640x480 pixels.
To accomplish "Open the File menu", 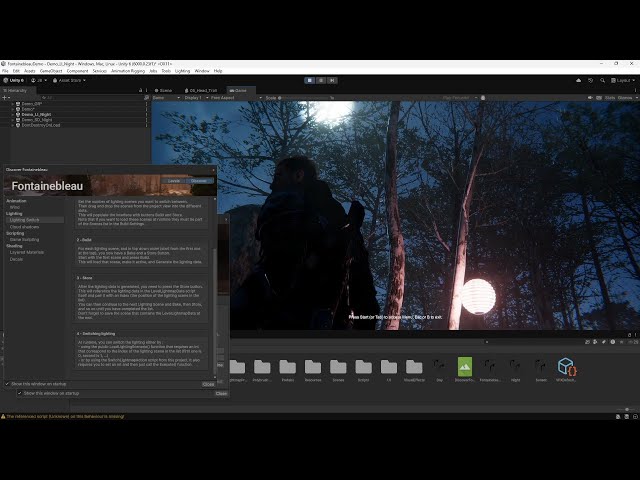I will tap(5, 71).
